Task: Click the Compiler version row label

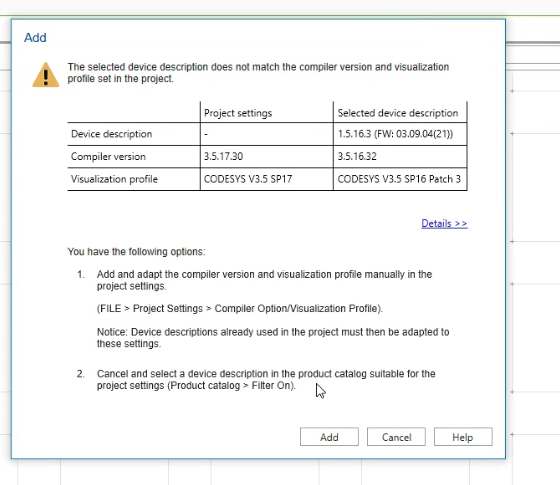Action: (x=108, y=156)
